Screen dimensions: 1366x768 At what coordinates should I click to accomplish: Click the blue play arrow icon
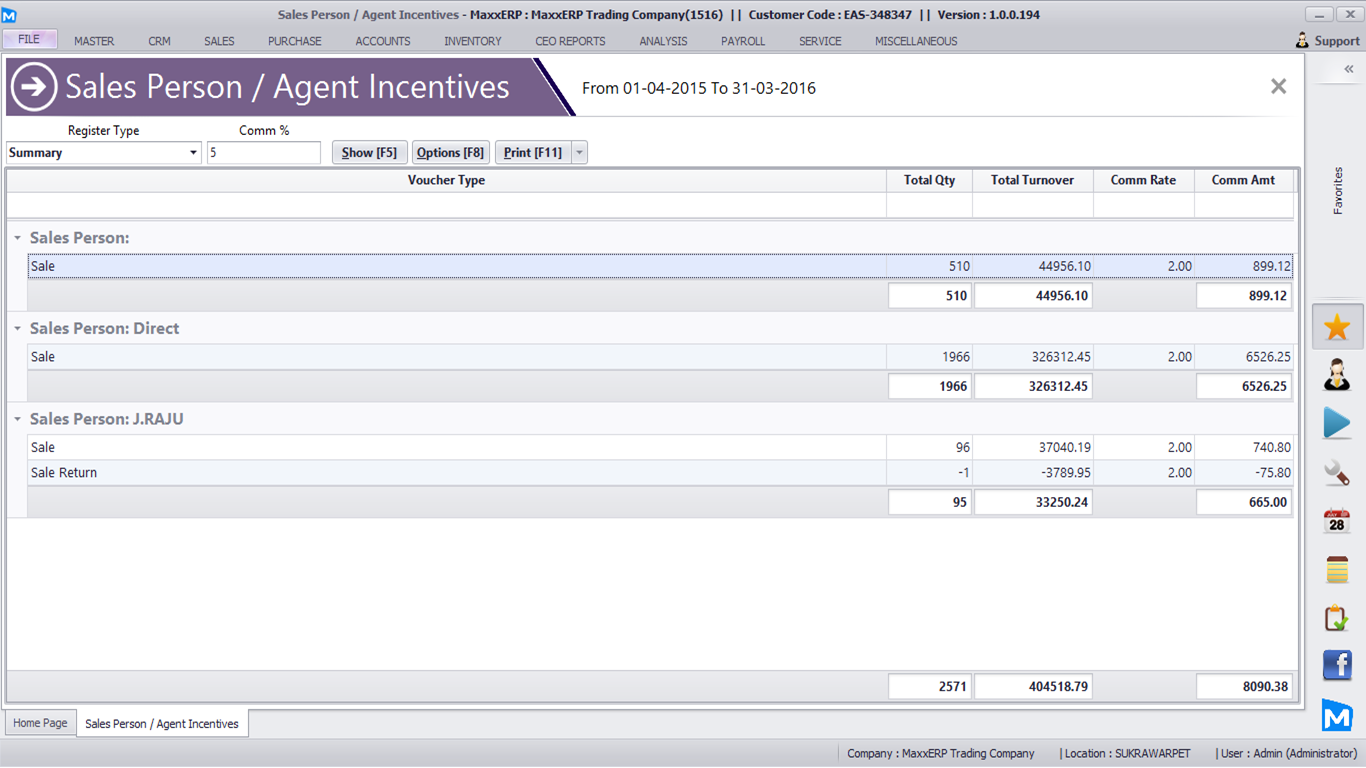[1337, 423]
